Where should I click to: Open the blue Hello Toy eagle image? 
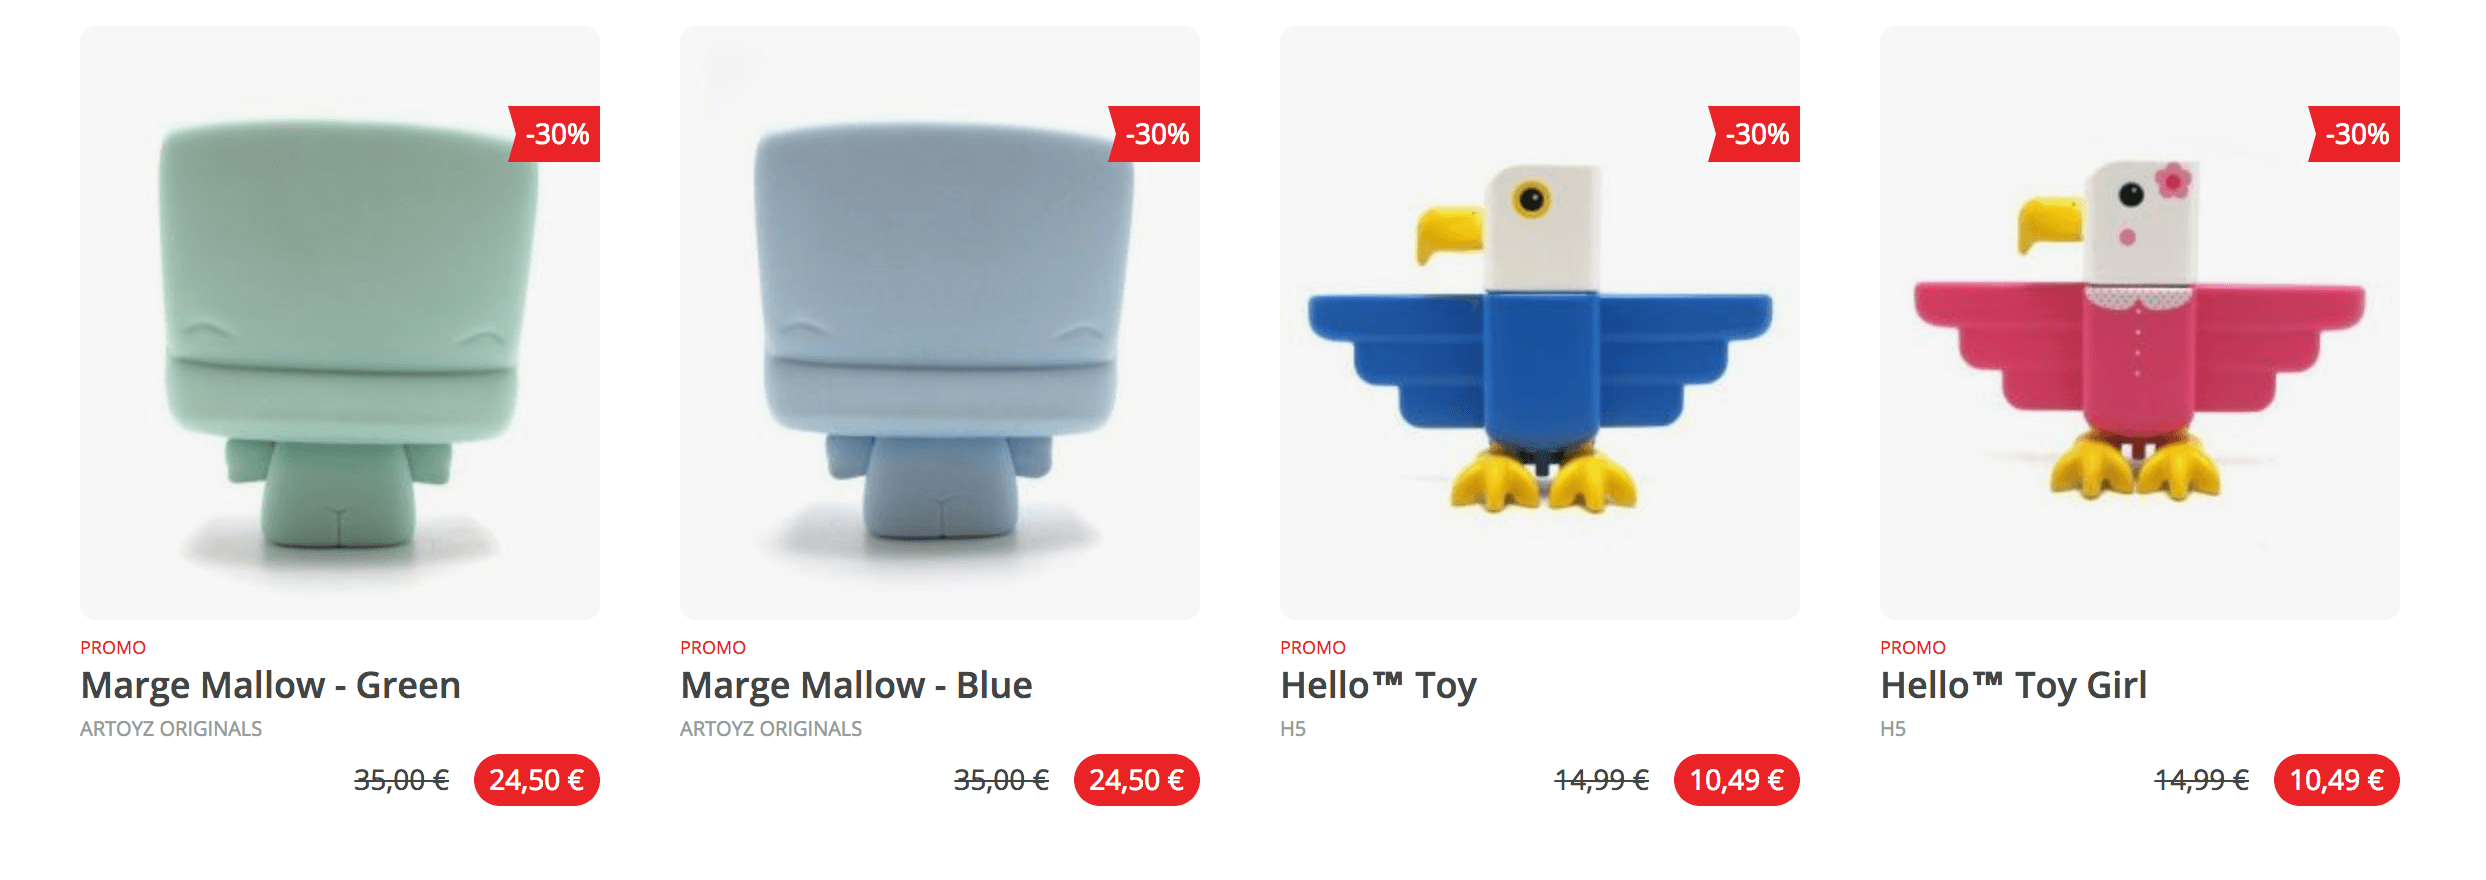tap(1540, 322)
